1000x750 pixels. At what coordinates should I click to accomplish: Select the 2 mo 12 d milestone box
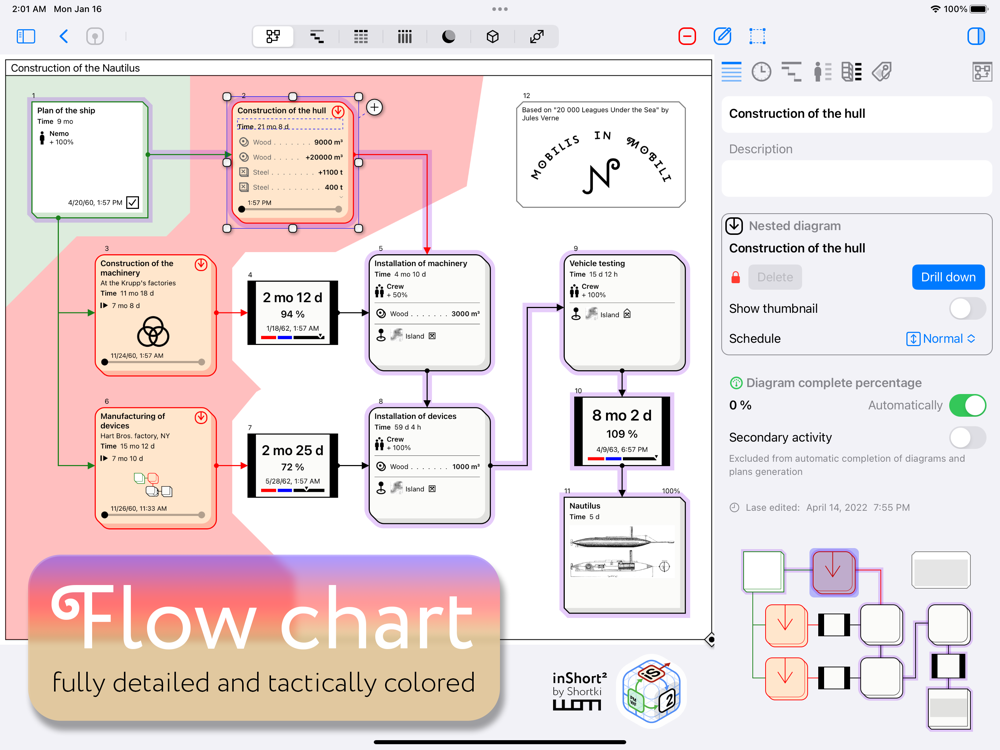[293, 312]
